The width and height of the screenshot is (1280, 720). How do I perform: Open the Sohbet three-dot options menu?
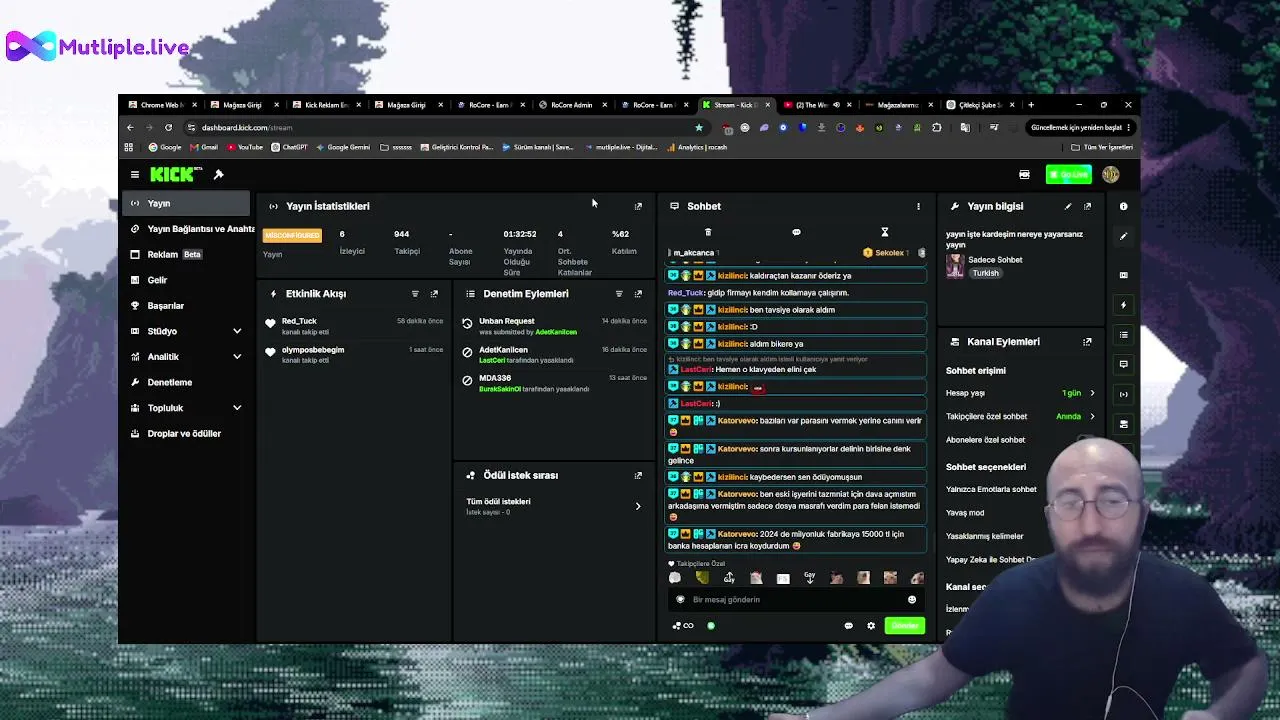coord(918,206)
